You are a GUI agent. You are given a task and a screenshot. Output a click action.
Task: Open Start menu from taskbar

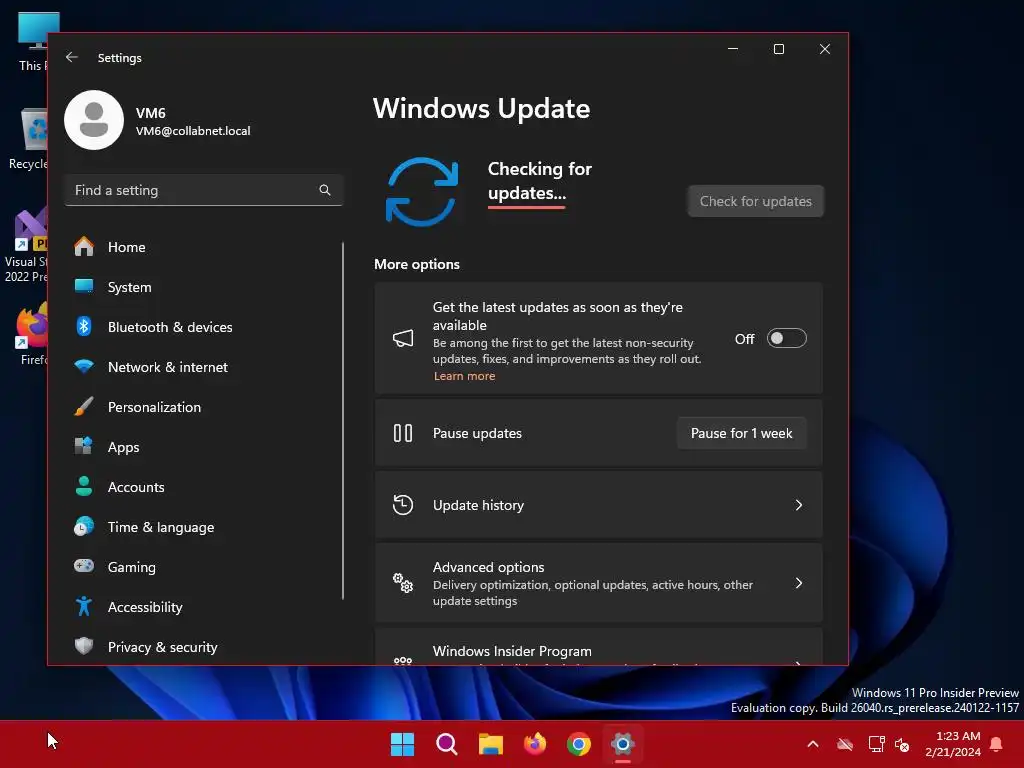point(402,744)
